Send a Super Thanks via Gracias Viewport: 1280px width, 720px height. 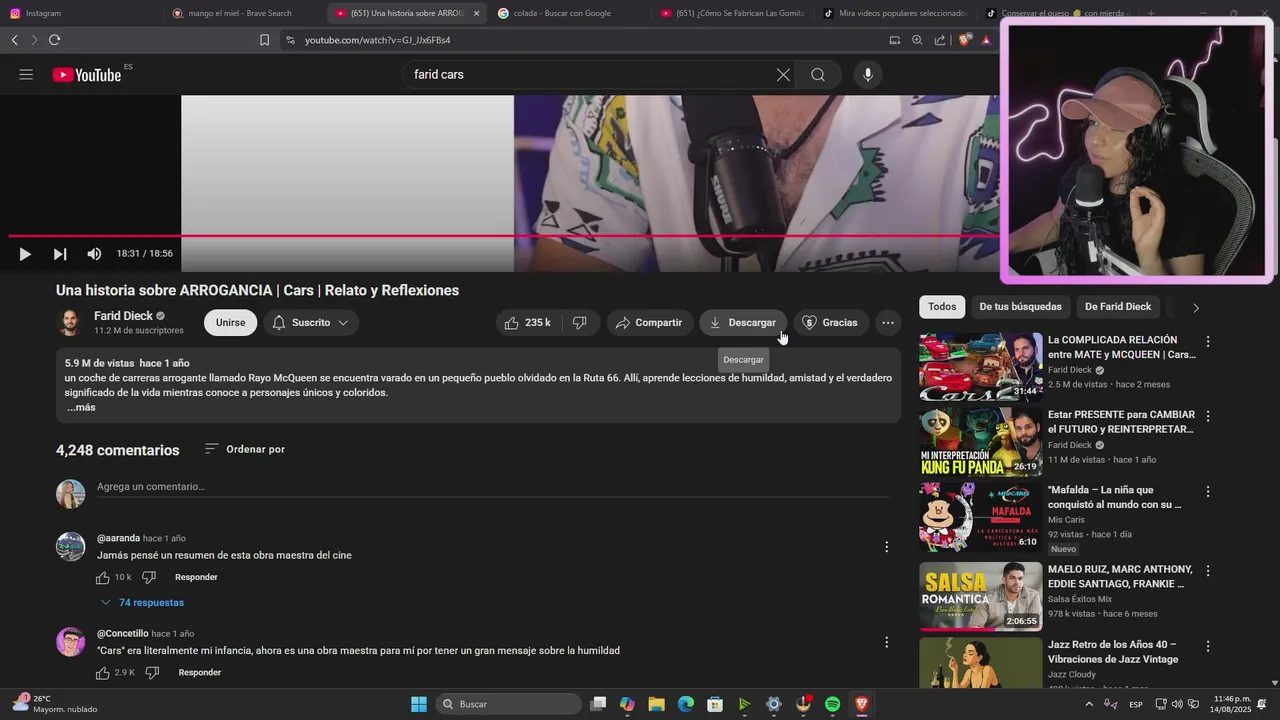[830, 323]
